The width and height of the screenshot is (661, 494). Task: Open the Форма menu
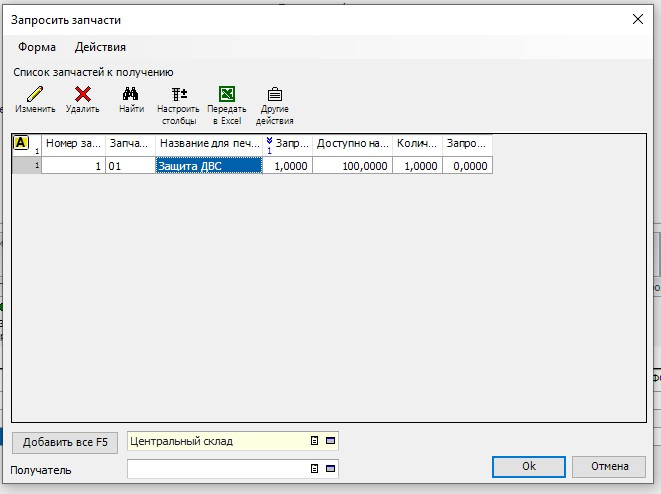click(37, 47)
